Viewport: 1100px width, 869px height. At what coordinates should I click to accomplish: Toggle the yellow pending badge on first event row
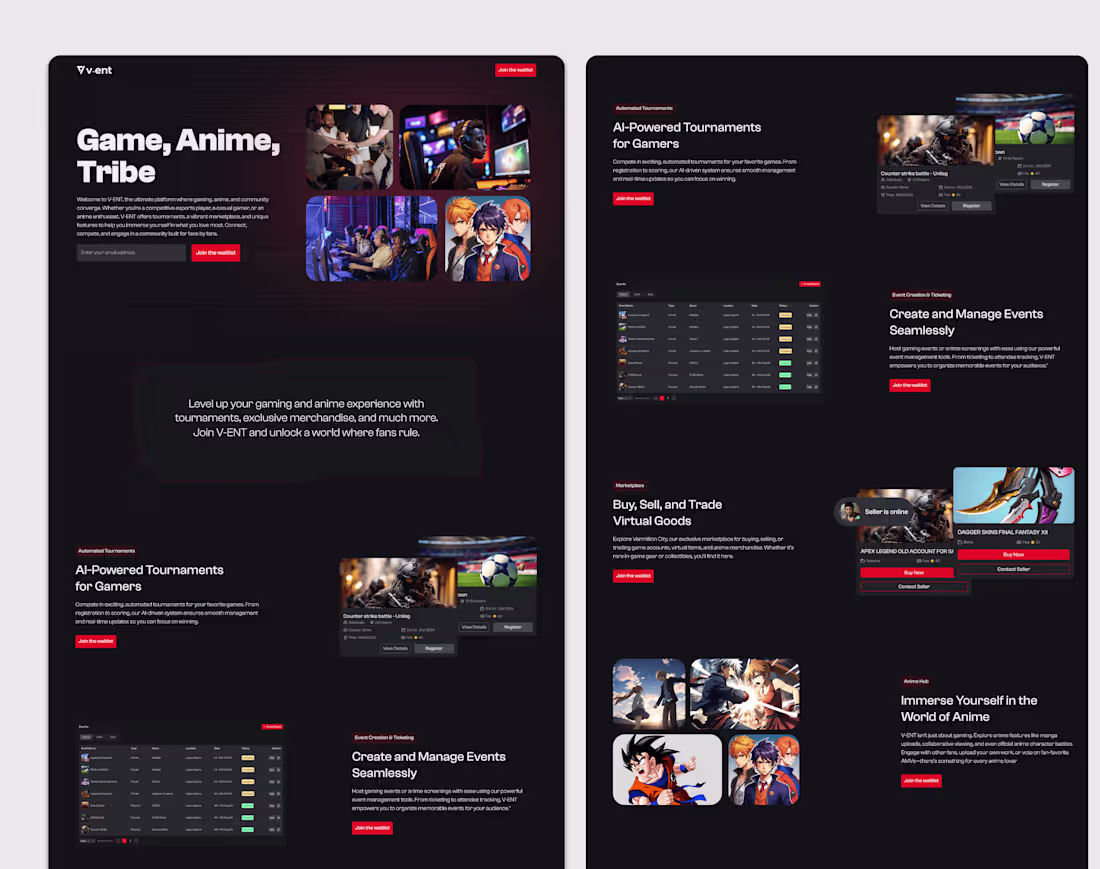248,758
